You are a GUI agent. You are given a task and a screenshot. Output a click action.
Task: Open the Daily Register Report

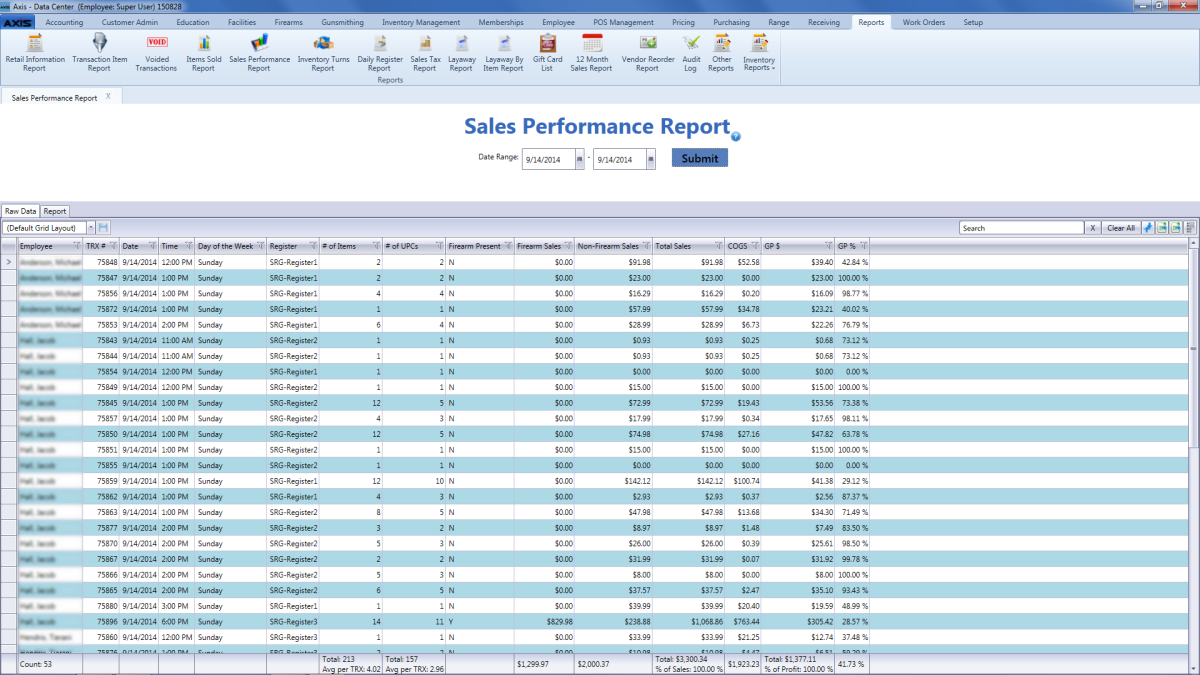pos(380,52)
